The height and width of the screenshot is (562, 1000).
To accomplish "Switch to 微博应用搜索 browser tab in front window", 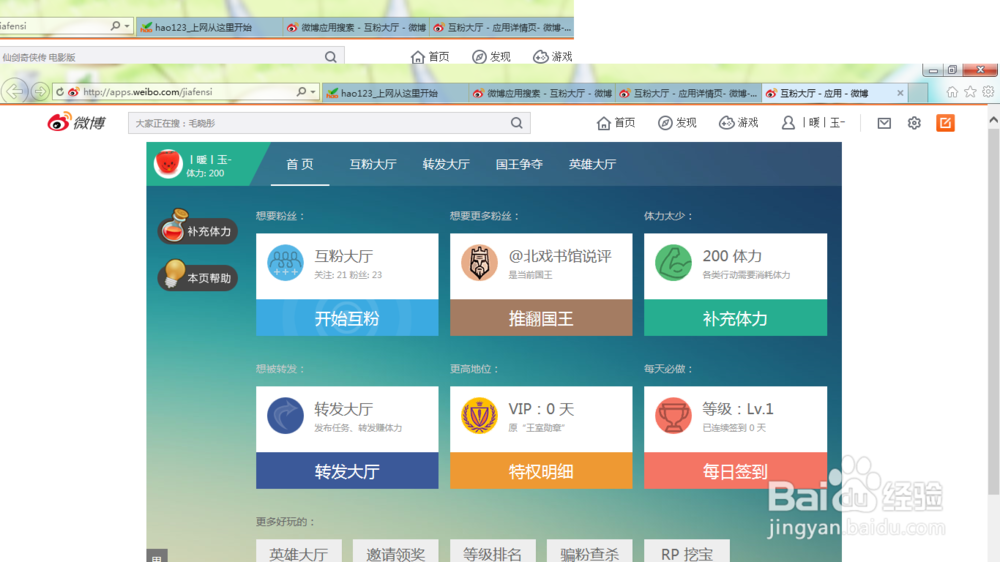I will click(543, 93).
